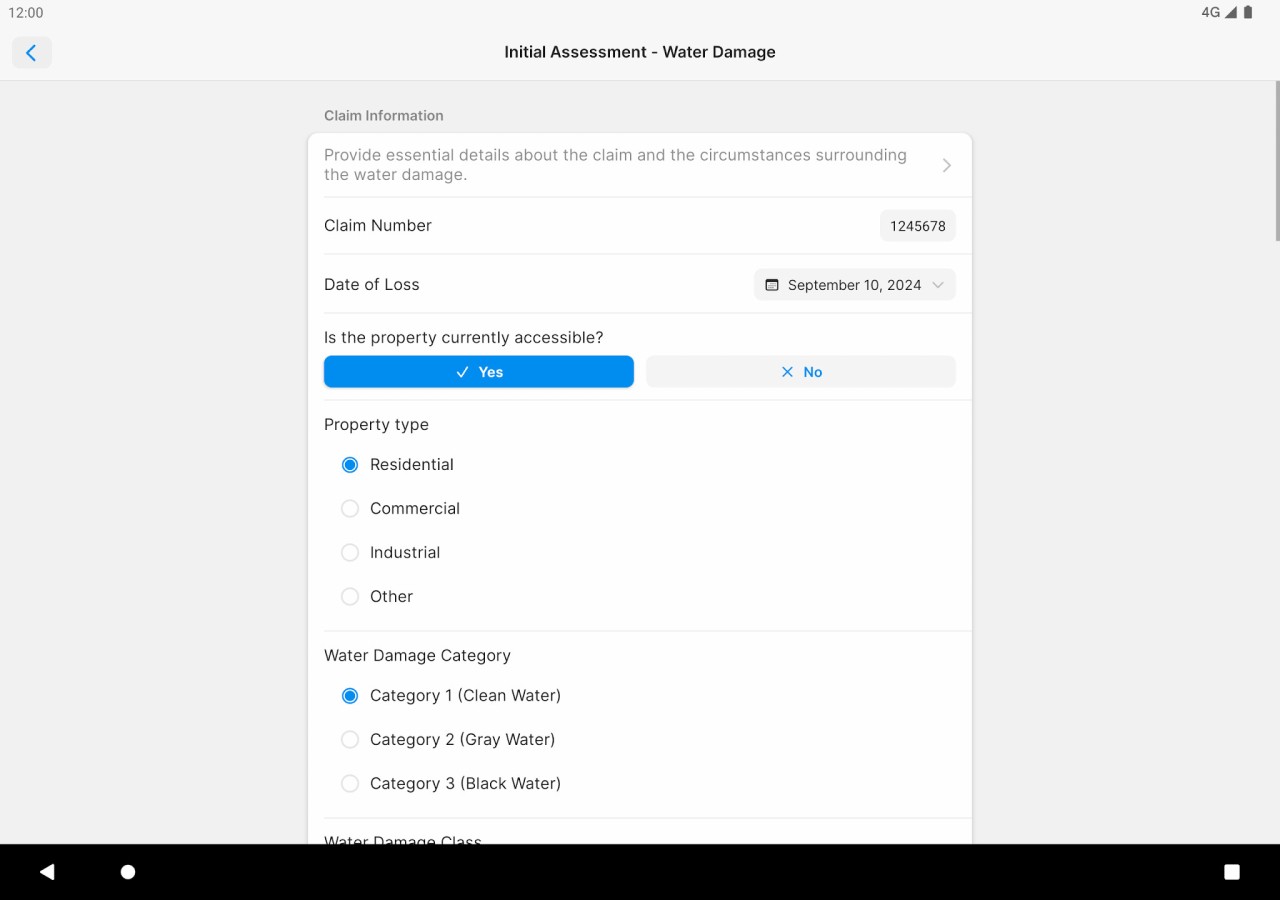Screen dimensions: 1280x900
Task: Select the Residential radio button
Action: (350, 465)
